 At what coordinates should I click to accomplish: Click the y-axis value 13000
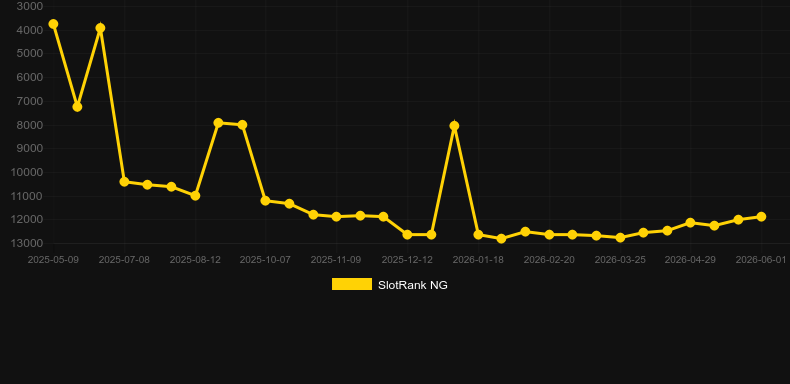(27, 243)
